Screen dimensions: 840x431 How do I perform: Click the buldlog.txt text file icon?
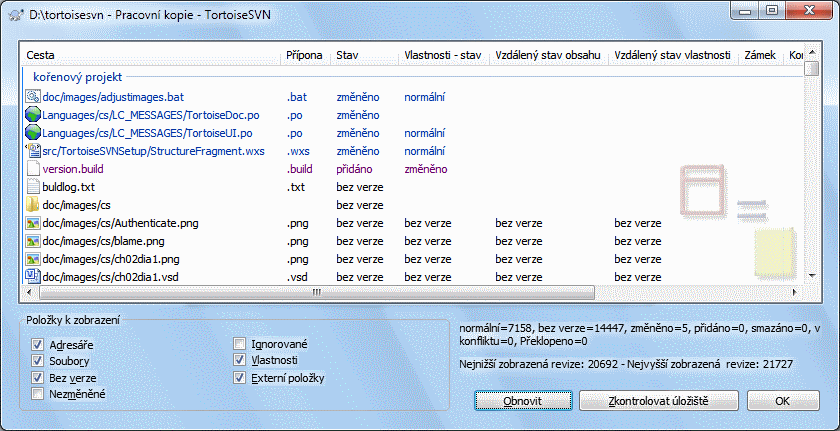(x=33, y=187)
